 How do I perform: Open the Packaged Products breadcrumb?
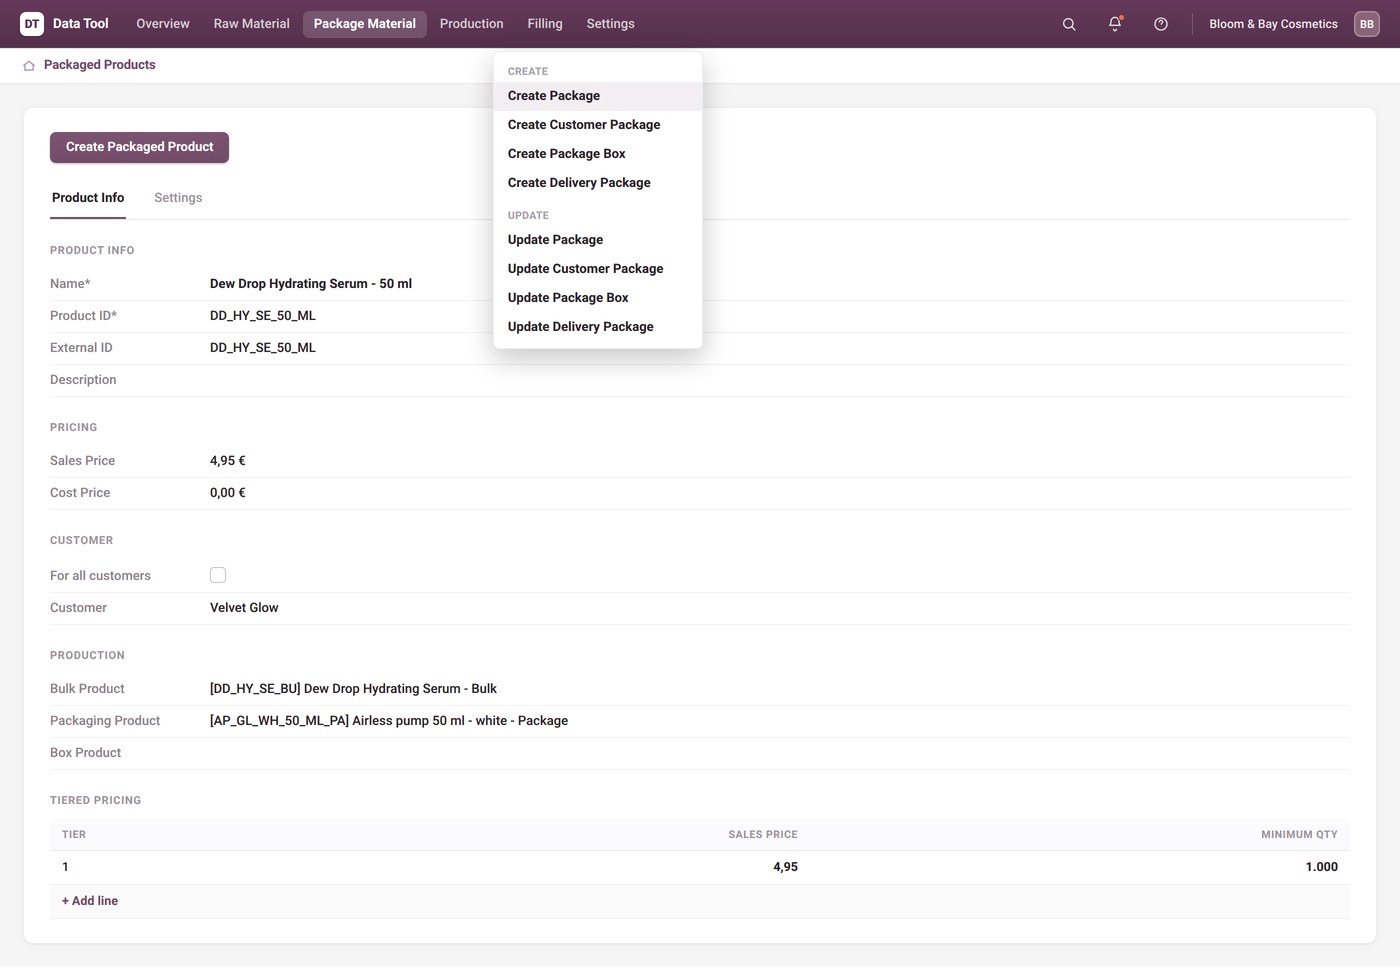[100, 65]
